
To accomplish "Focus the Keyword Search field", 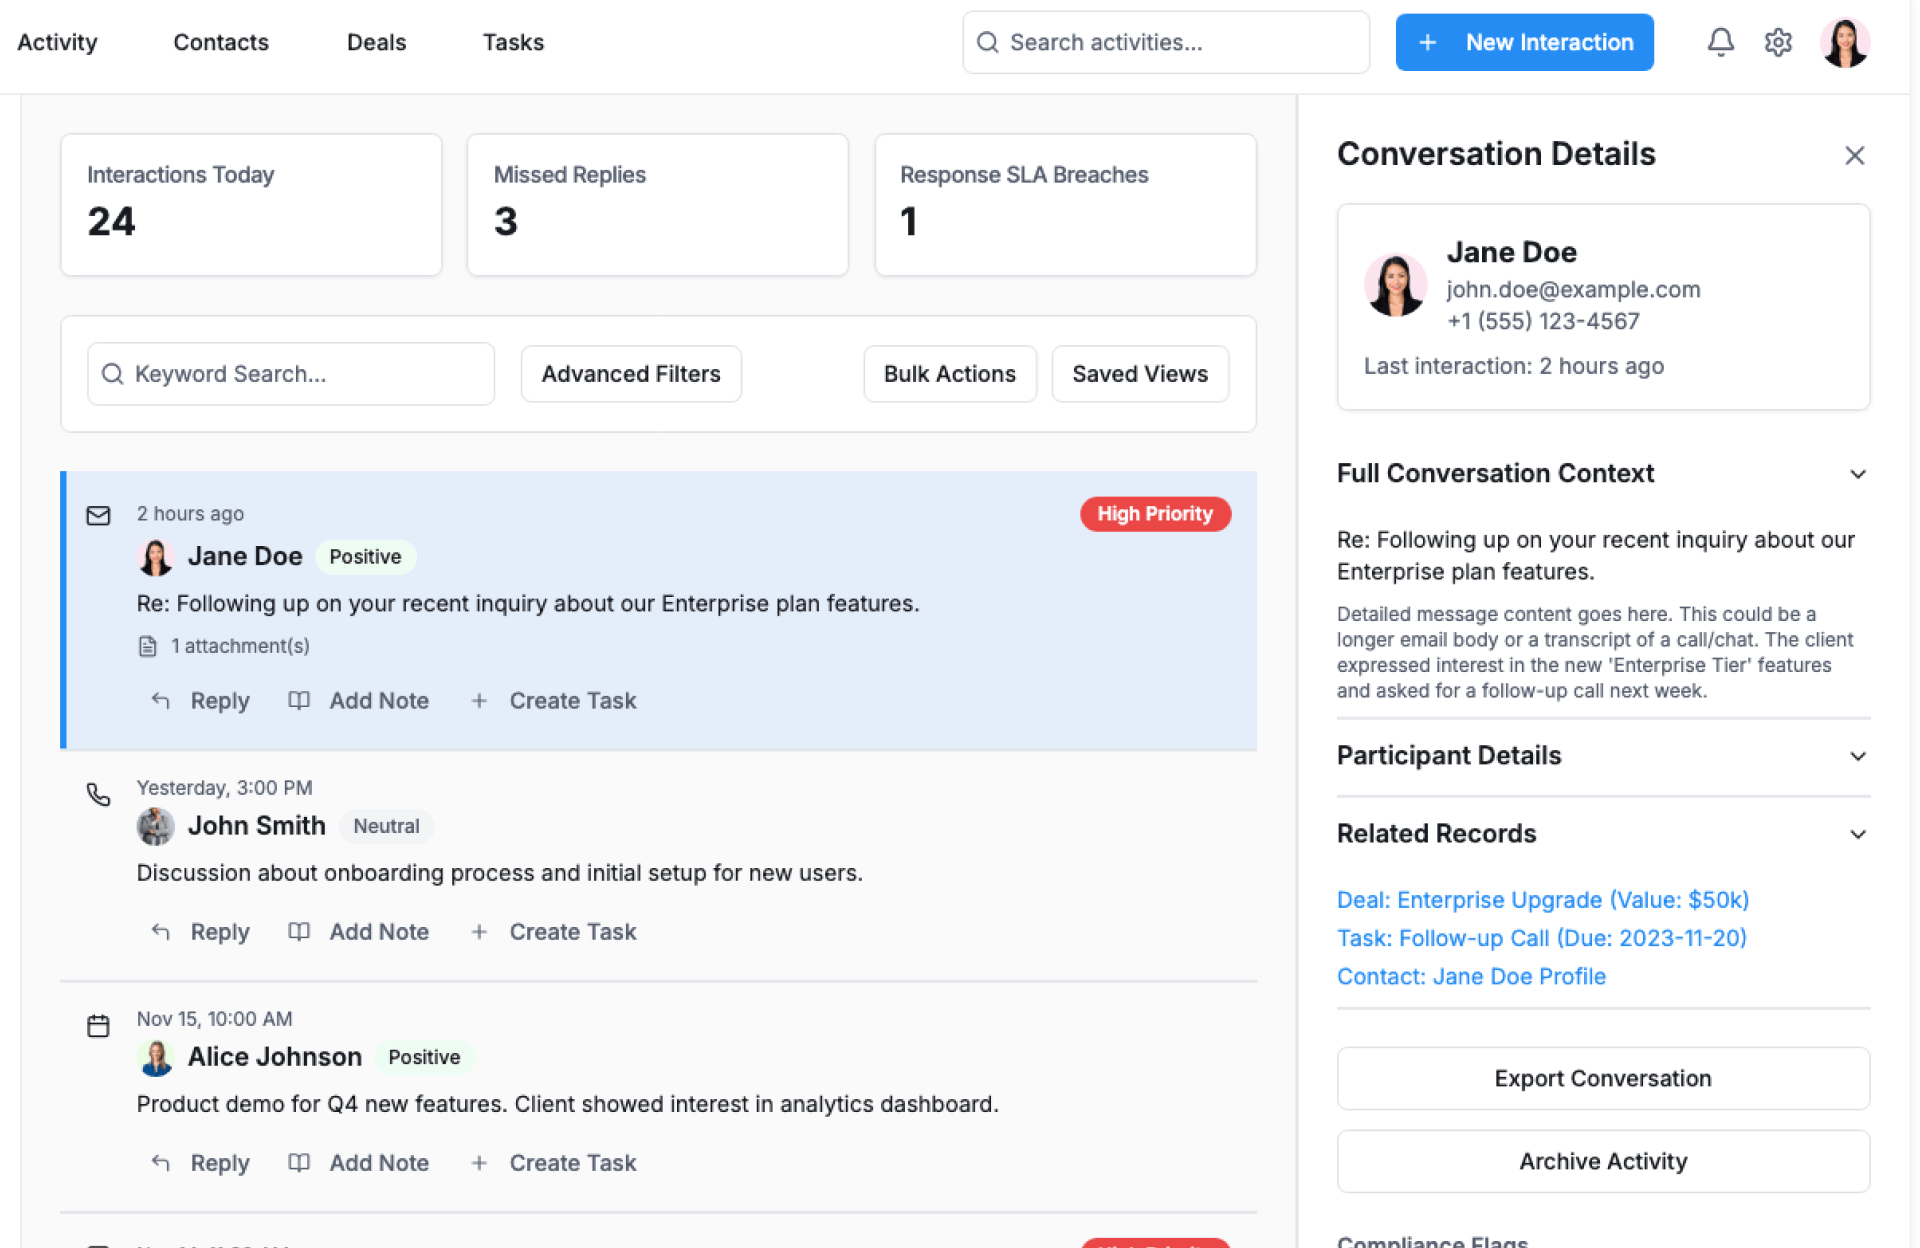I will [300, 374].
